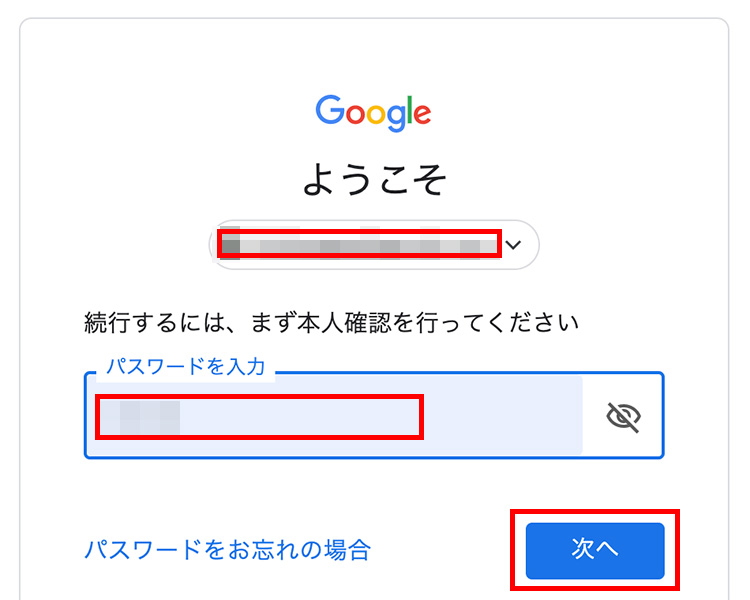Show the typed password using the eye icon

pyautogui.click(x=623, y=417)
